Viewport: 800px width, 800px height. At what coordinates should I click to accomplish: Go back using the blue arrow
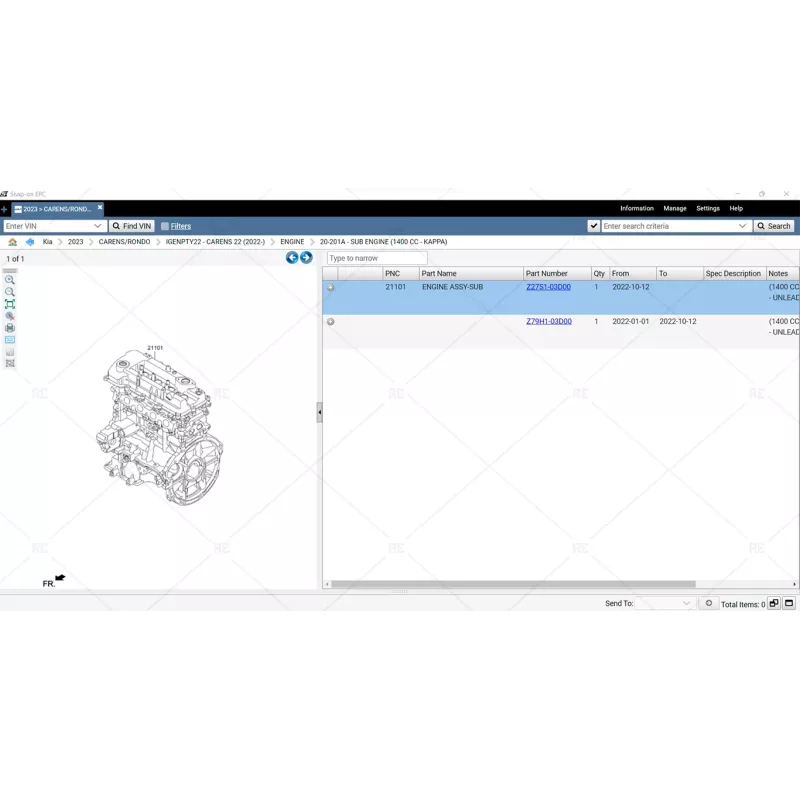pyautogui.click(x=30, y=242)
